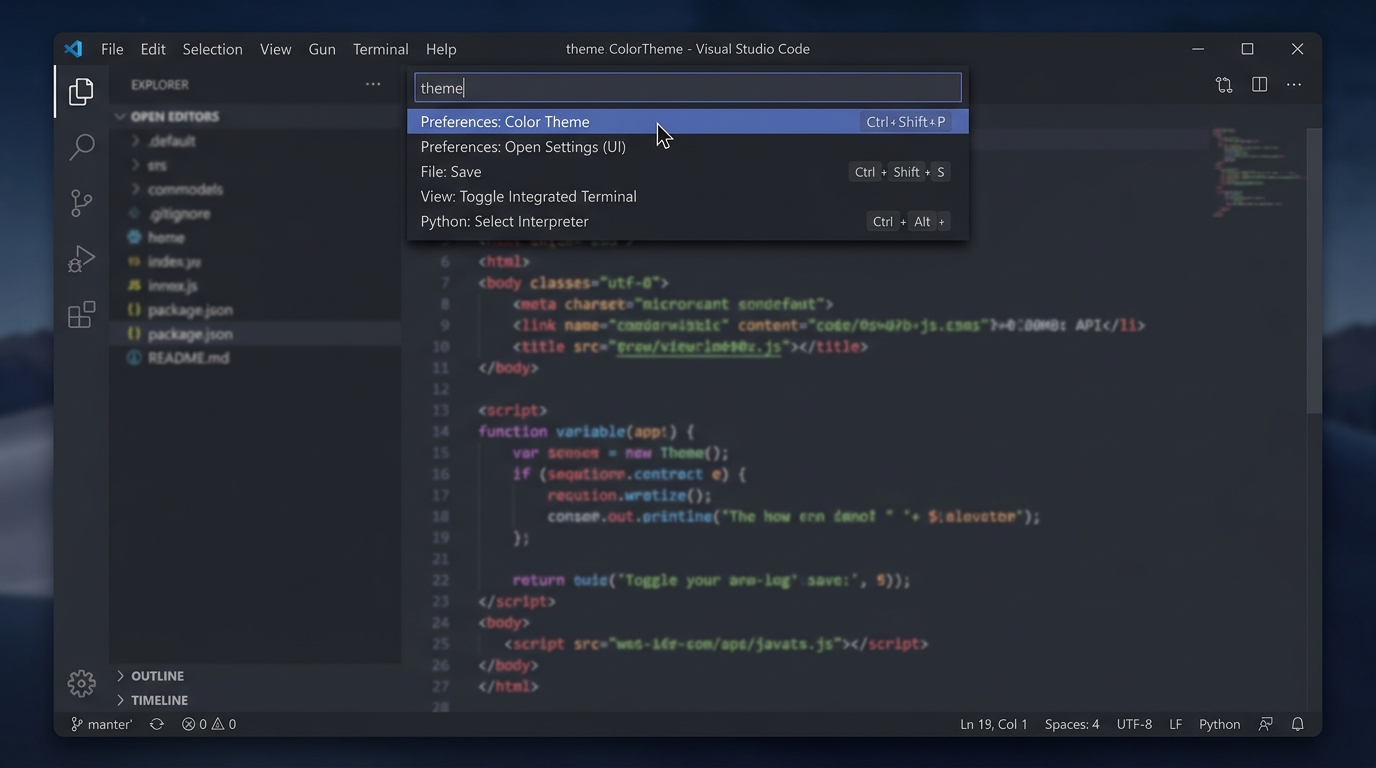Run the File: Save command
The height and width of the screenshot is (768, 1376).
click(688, 172)
